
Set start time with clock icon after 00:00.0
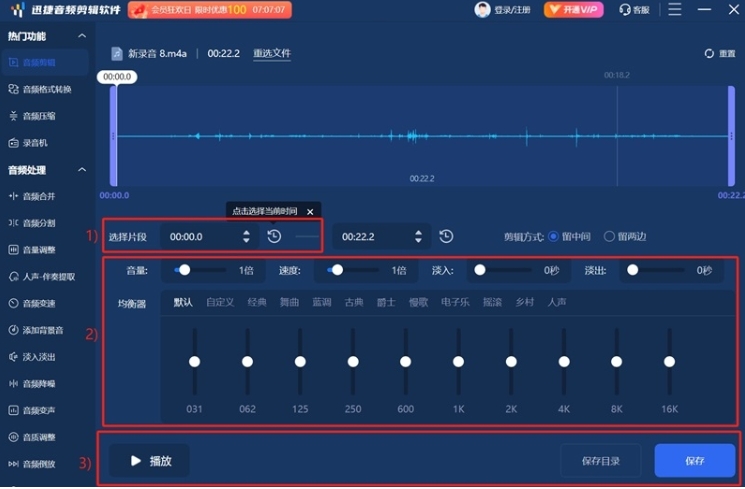[x=274, y=236]
